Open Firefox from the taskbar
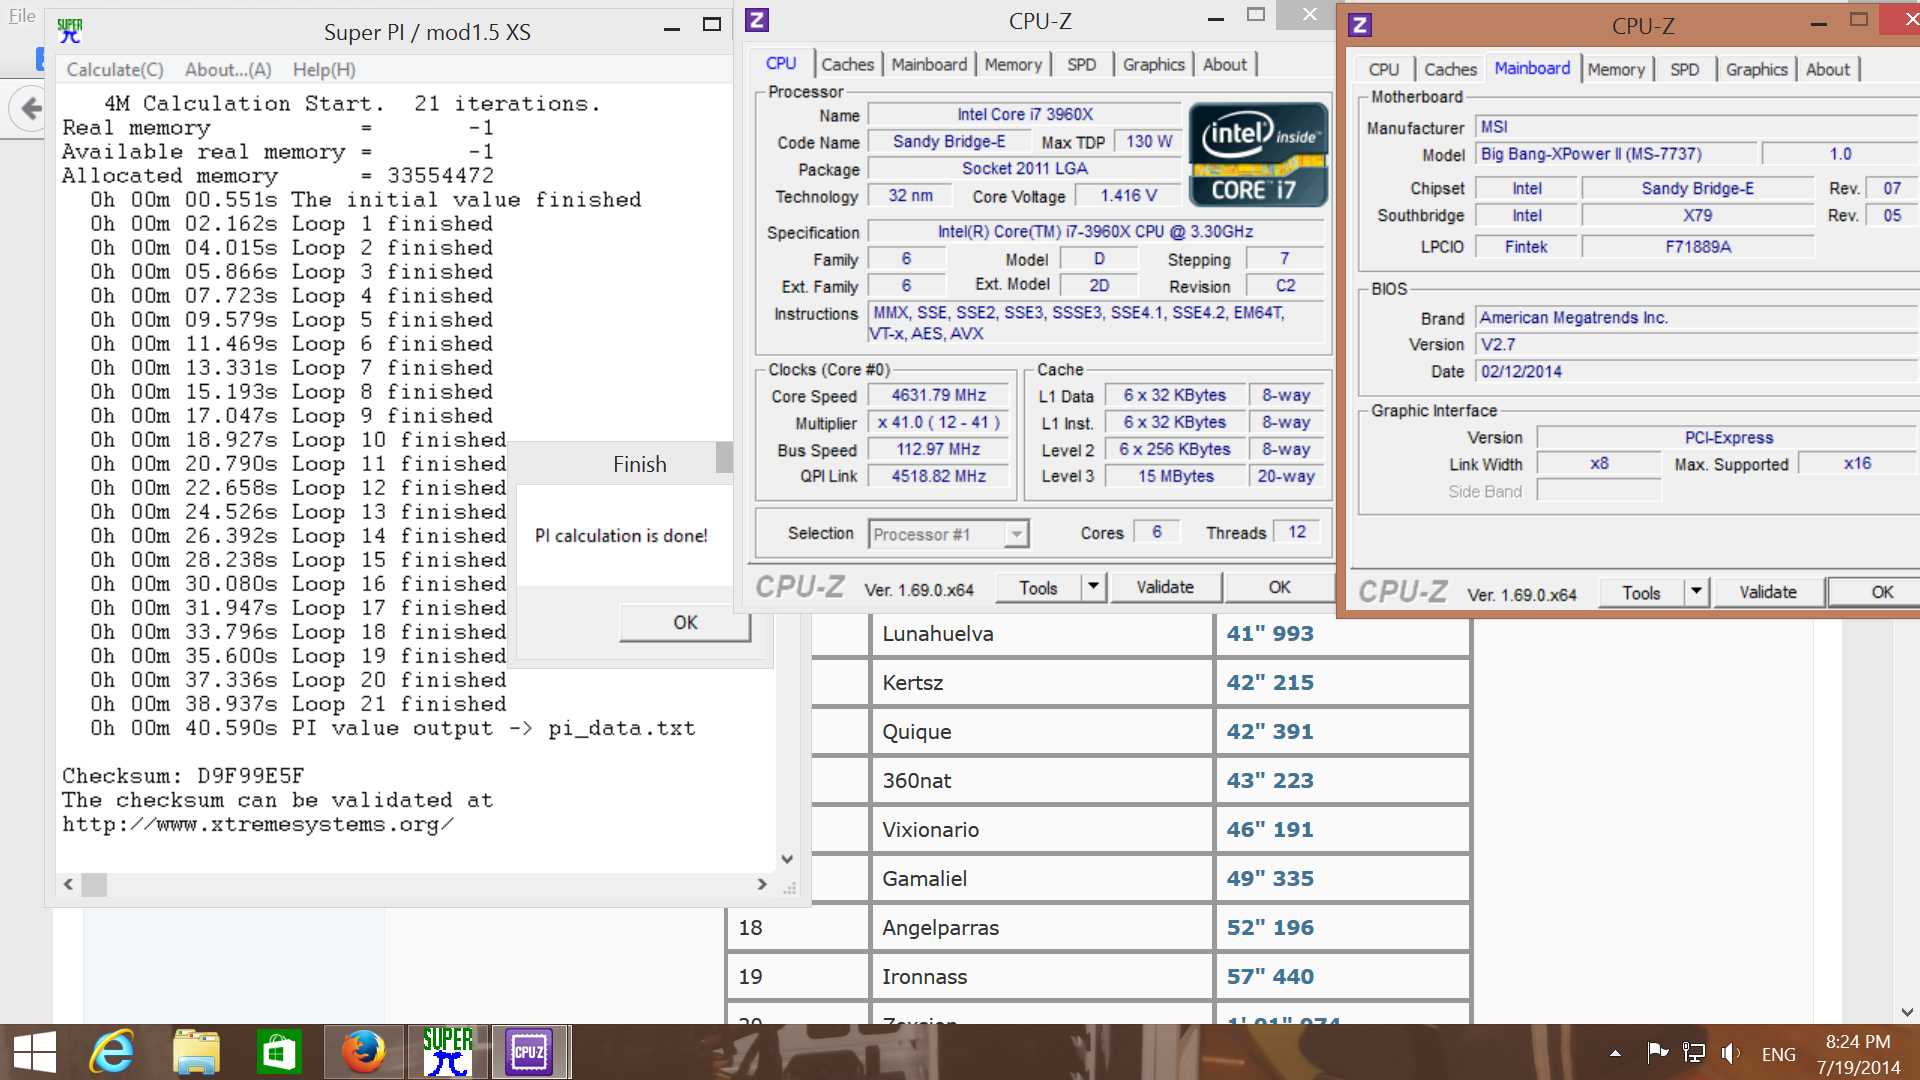 (x=363, y=1052)
